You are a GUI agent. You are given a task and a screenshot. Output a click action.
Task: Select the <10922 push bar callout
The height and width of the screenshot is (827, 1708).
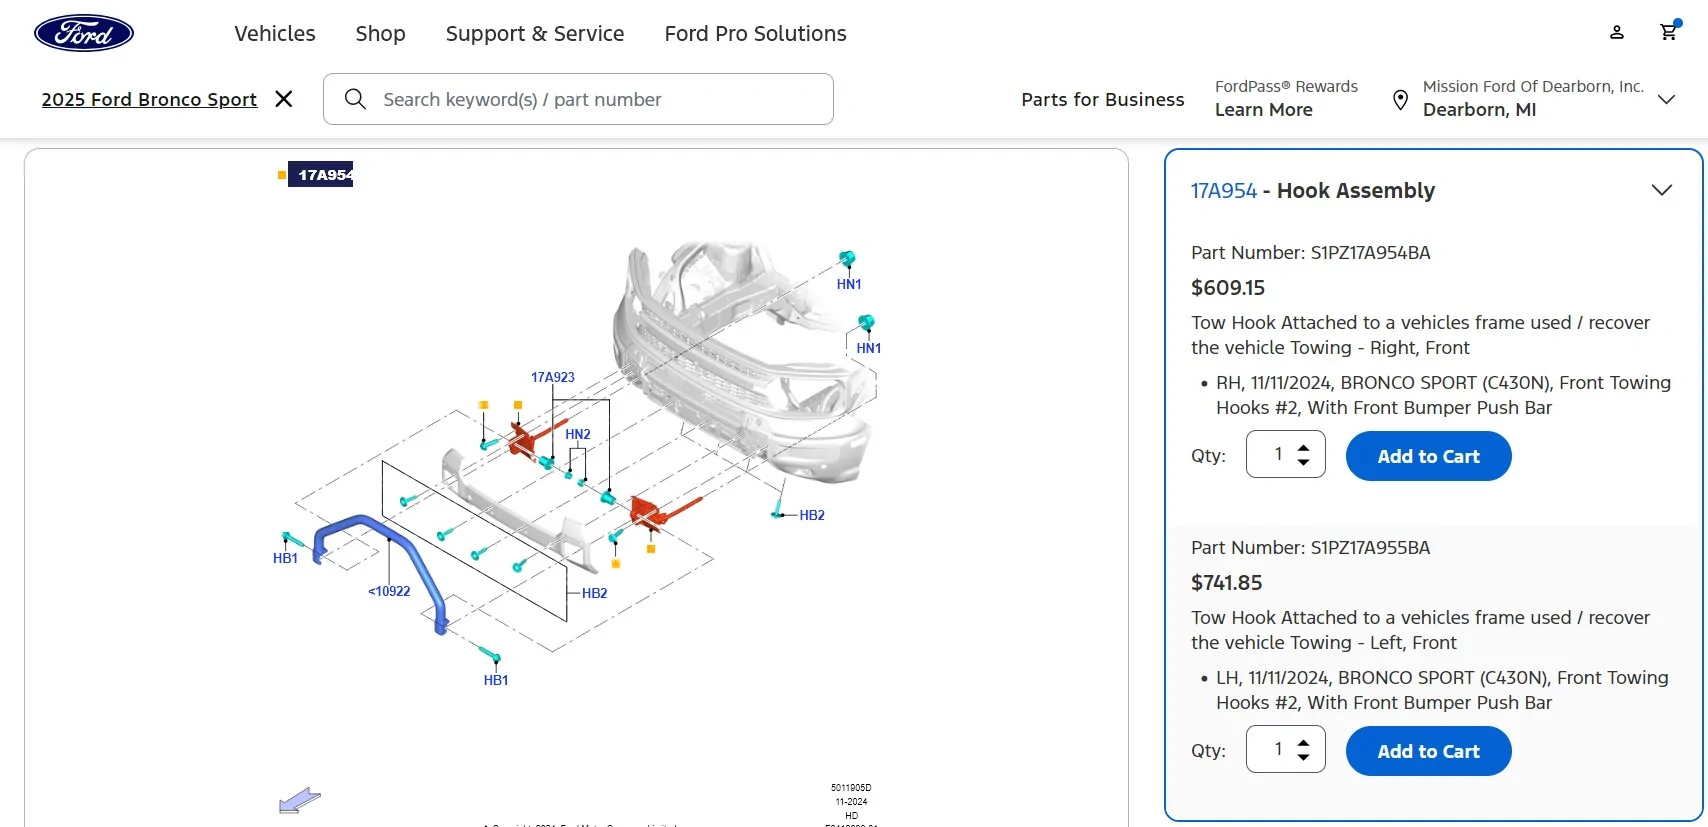389,591
